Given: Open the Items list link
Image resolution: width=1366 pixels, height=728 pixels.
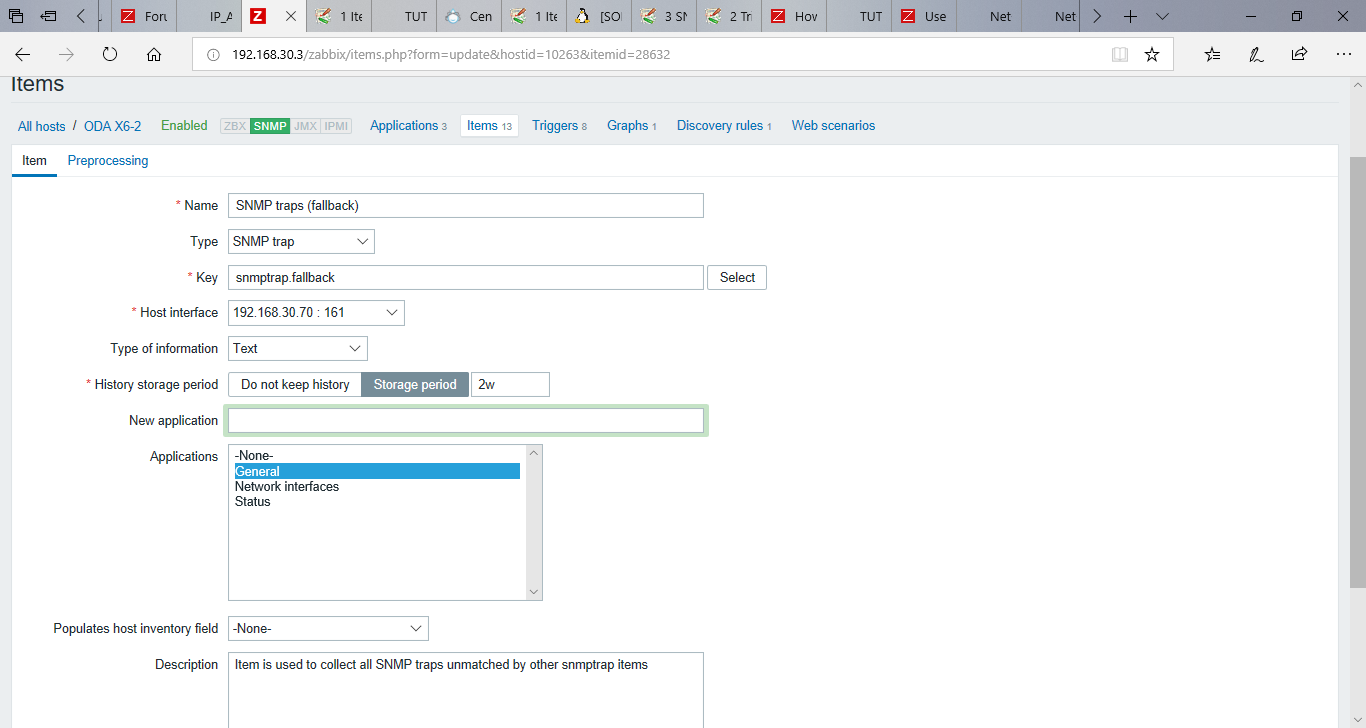Looking at the screenshot, I should (490, 126).
